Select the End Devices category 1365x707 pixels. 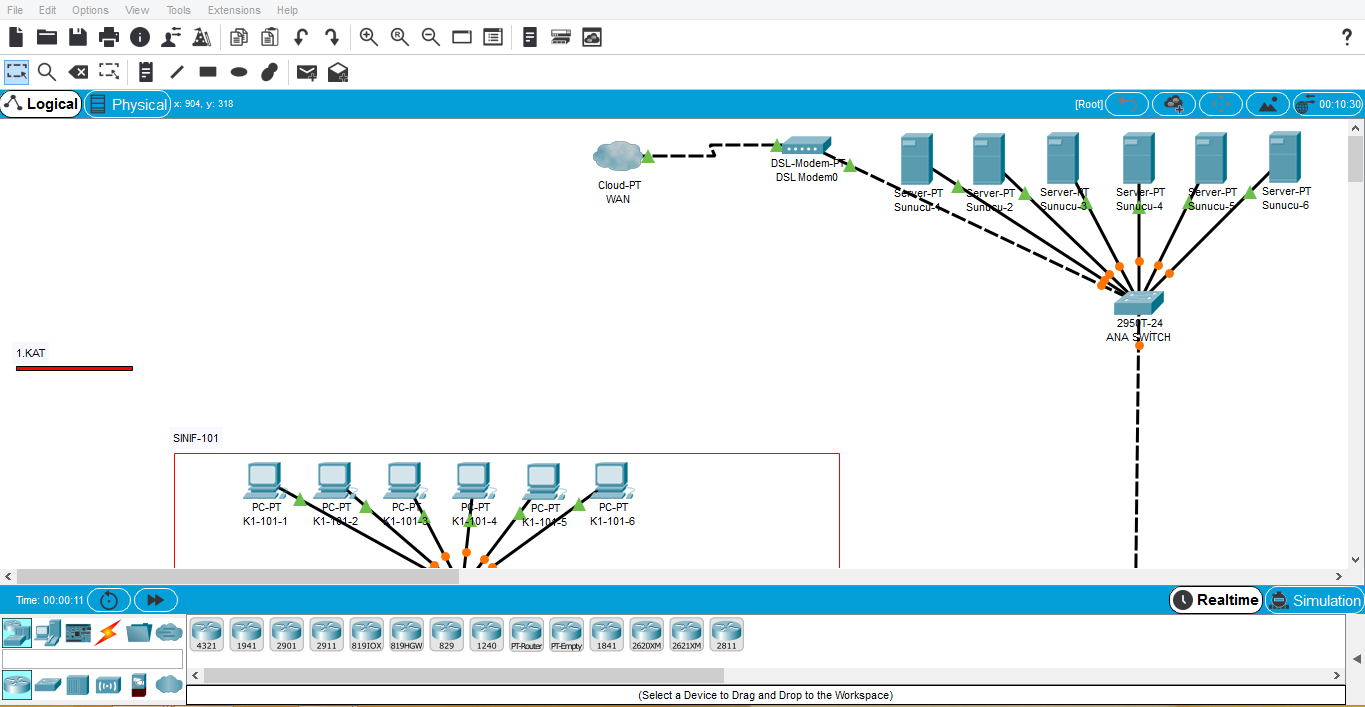(47, 632)
